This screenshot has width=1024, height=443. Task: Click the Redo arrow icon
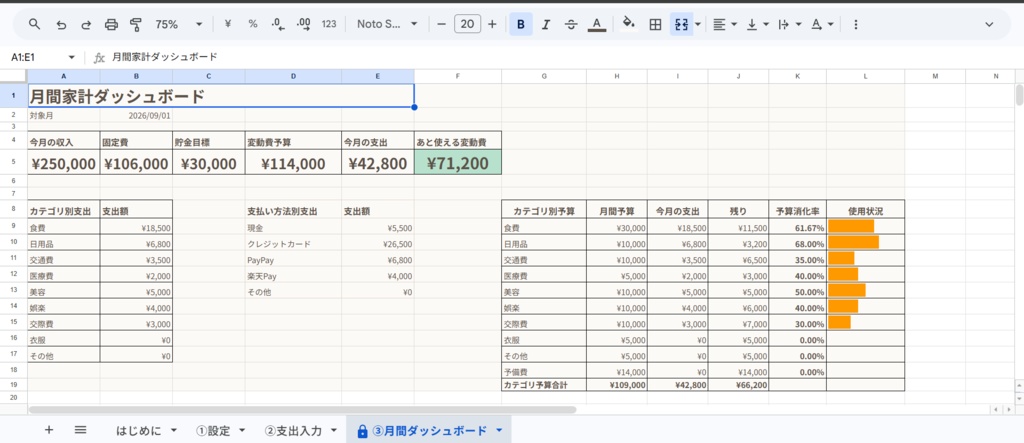point(86,24)
